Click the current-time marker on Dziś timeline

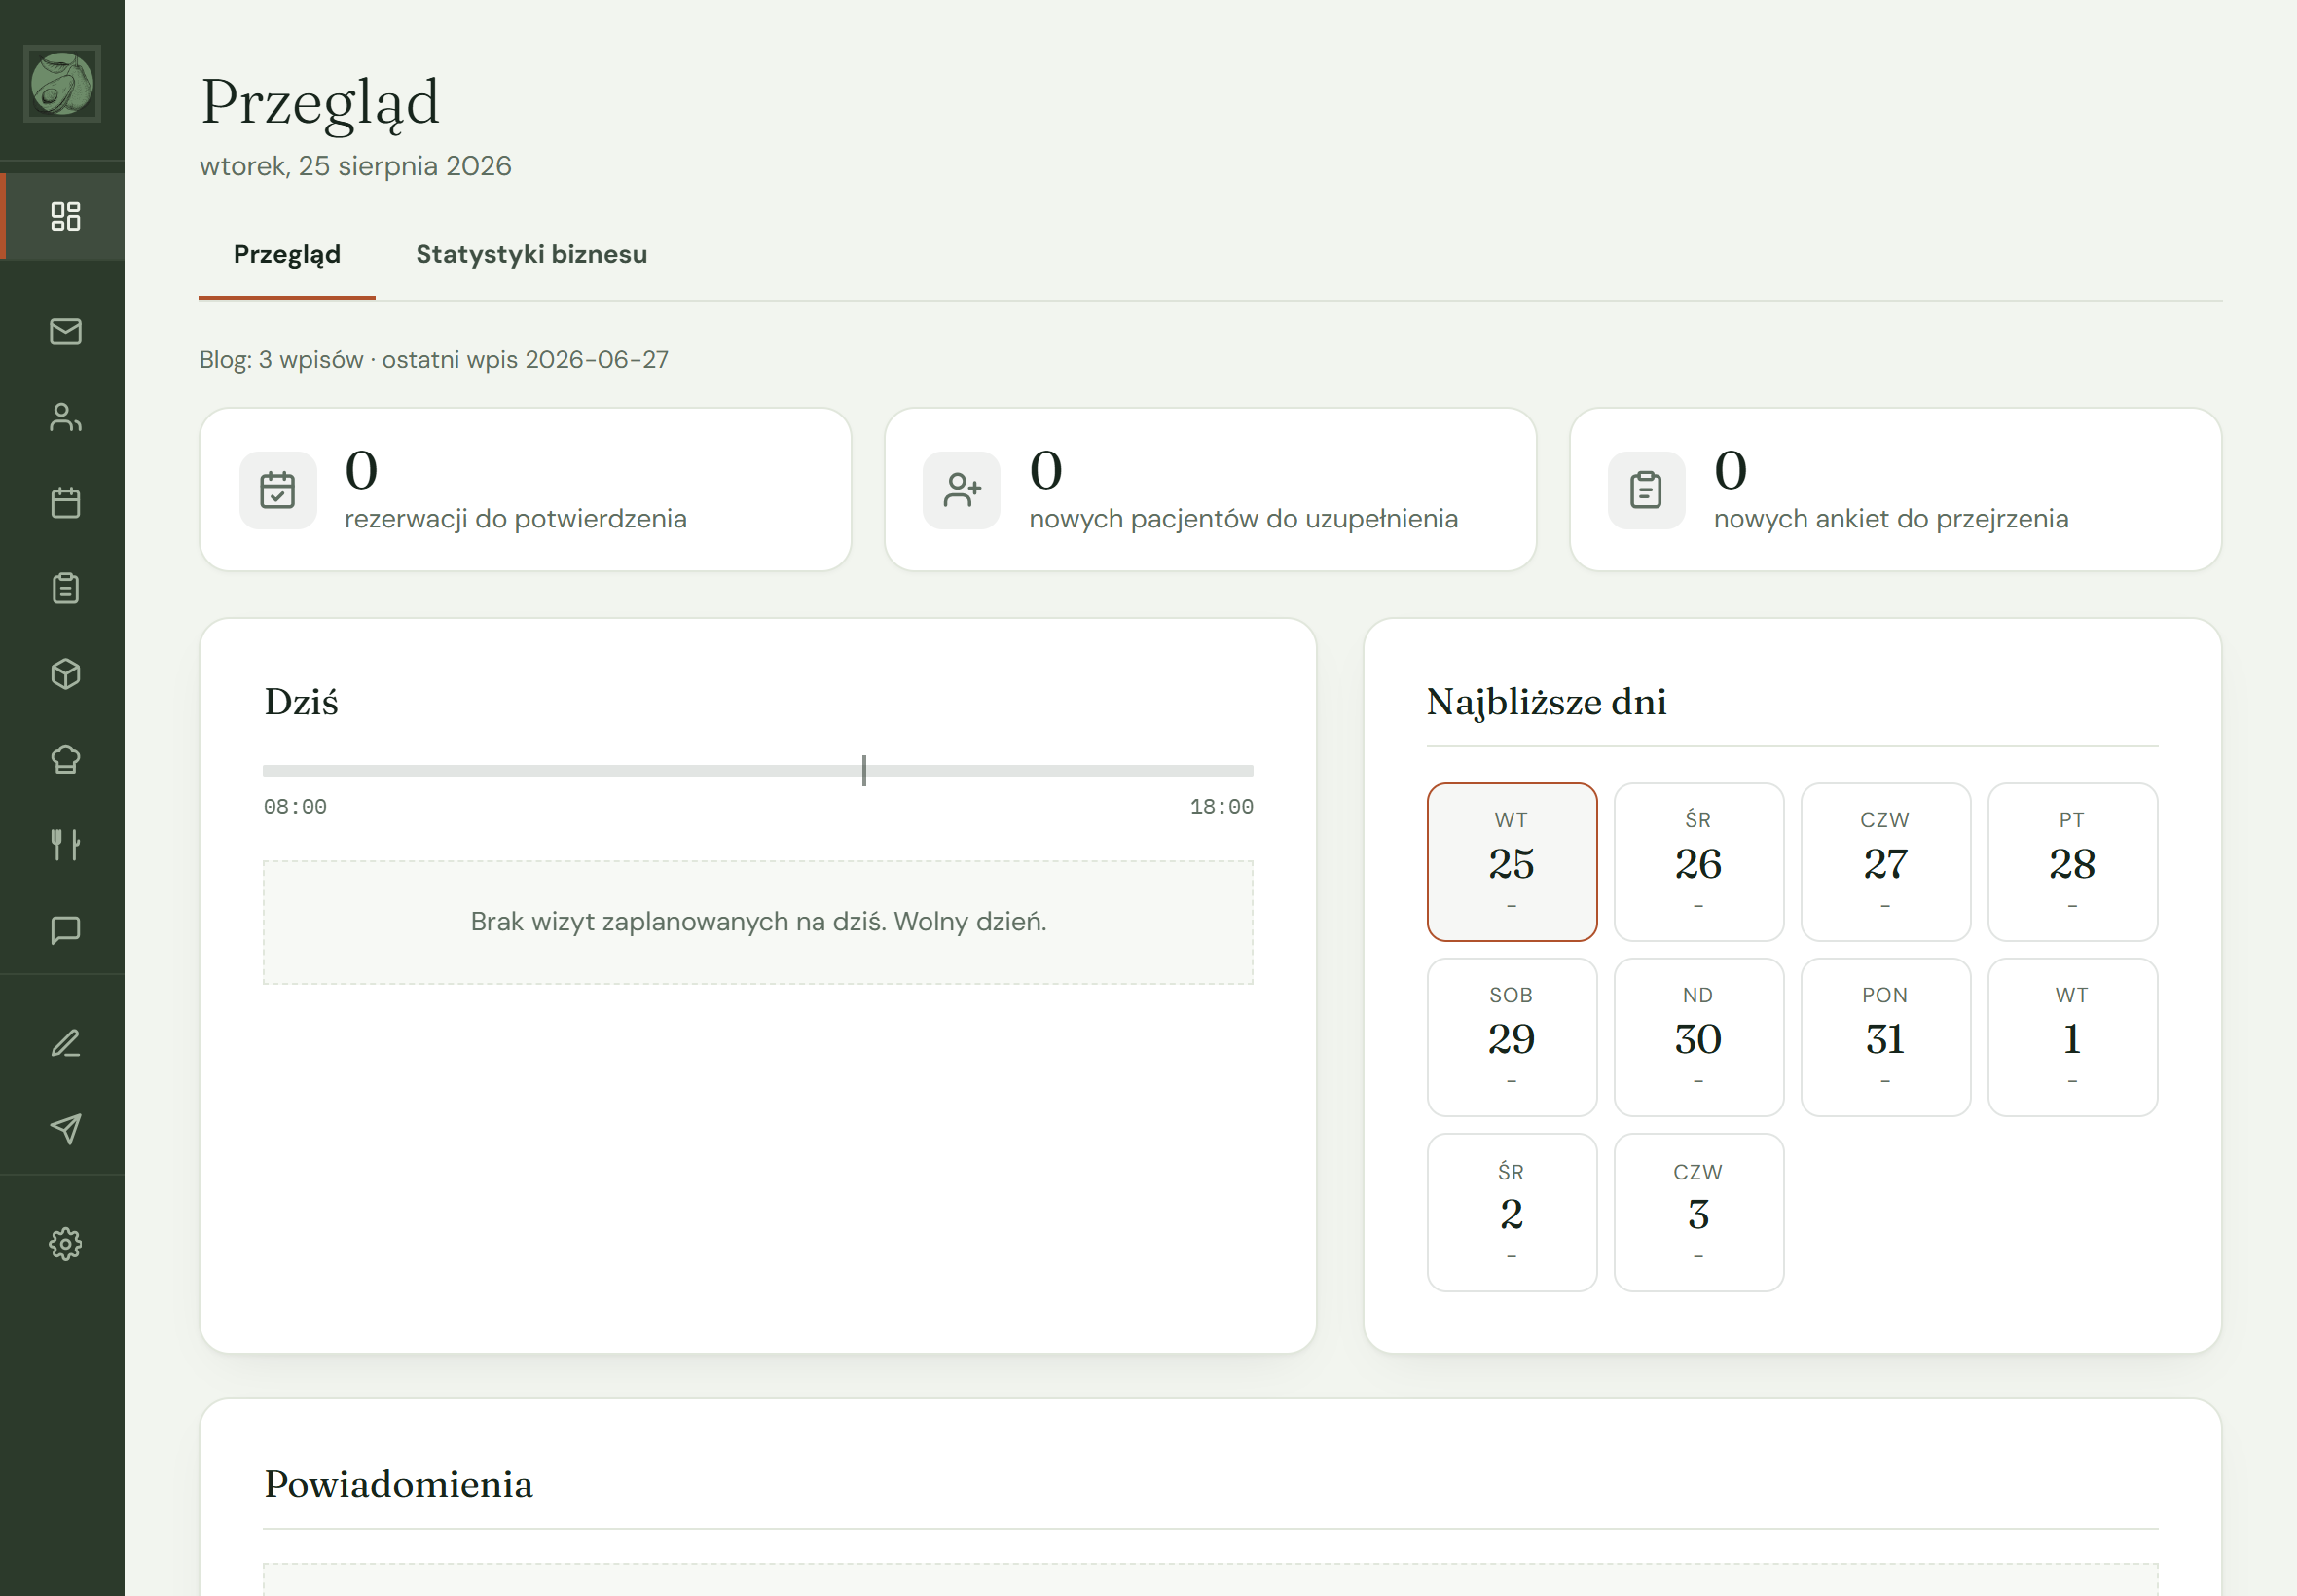point(864,770)
